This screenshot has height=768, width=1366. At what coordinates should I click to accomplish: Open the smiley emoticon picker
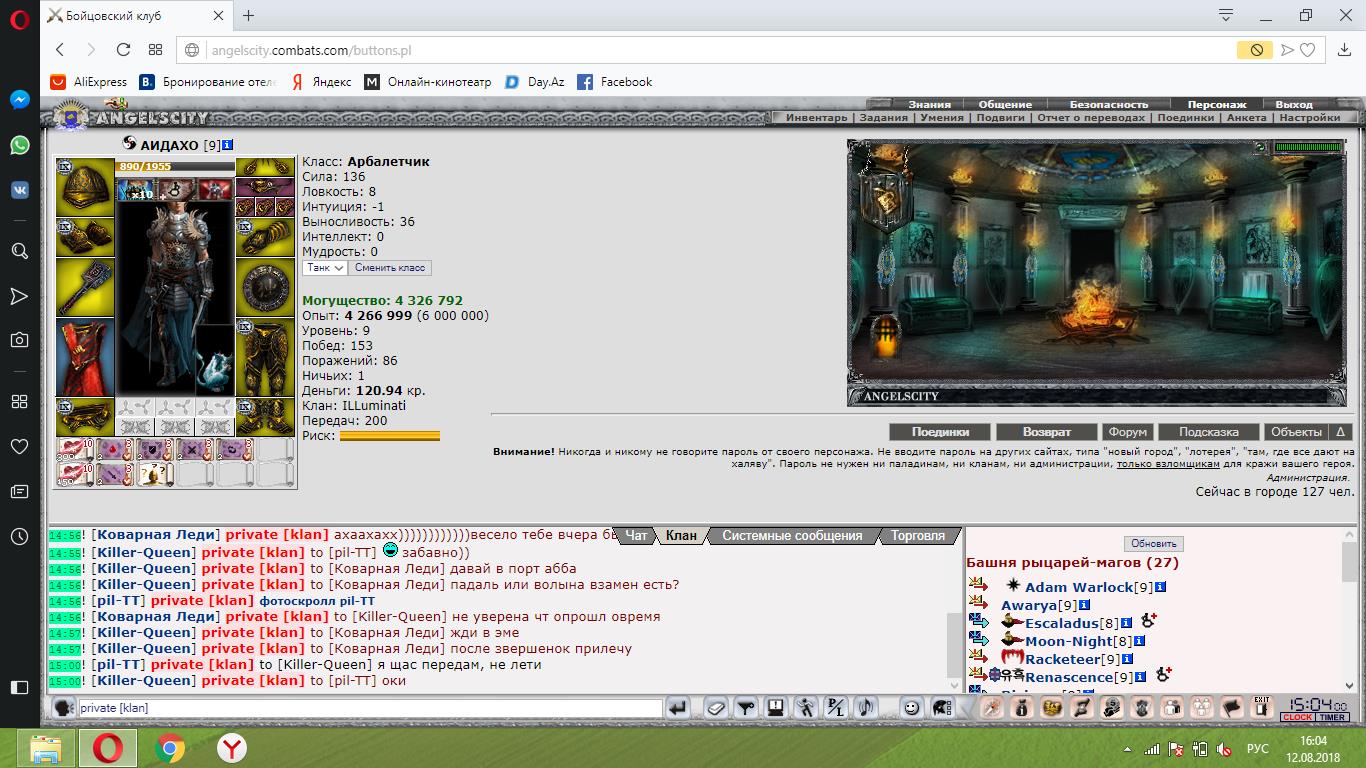[911, 708]
